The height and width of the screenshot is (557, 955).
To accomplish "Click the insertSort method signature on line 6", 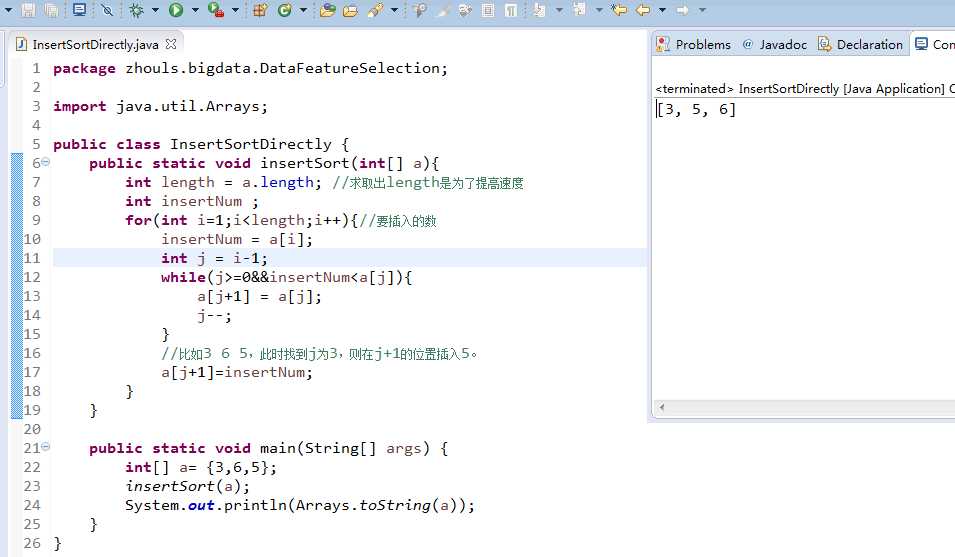I will point(264,163).
